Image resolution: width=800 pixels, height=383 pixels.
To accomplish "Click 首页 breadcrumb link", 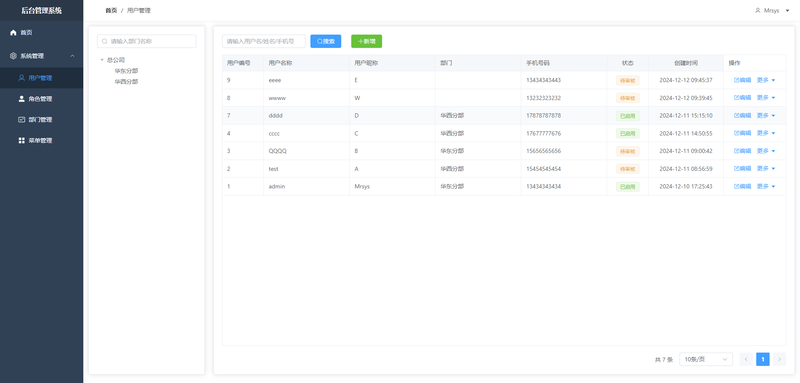I will point(111,10).
